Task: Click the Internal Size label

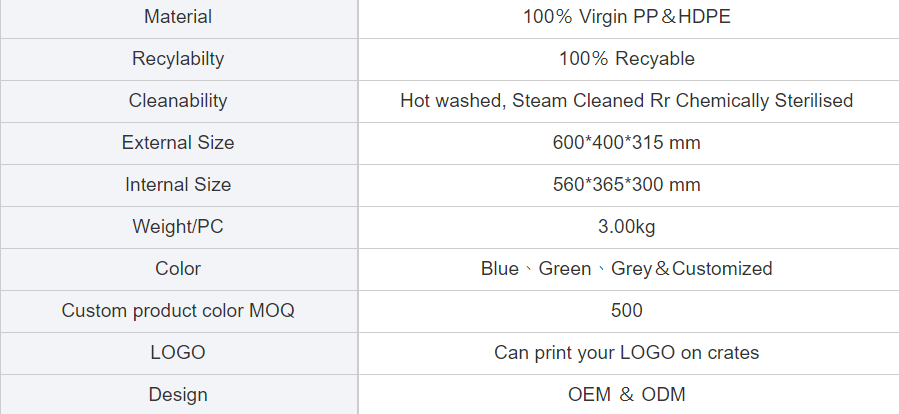Action: pos(178,185)
